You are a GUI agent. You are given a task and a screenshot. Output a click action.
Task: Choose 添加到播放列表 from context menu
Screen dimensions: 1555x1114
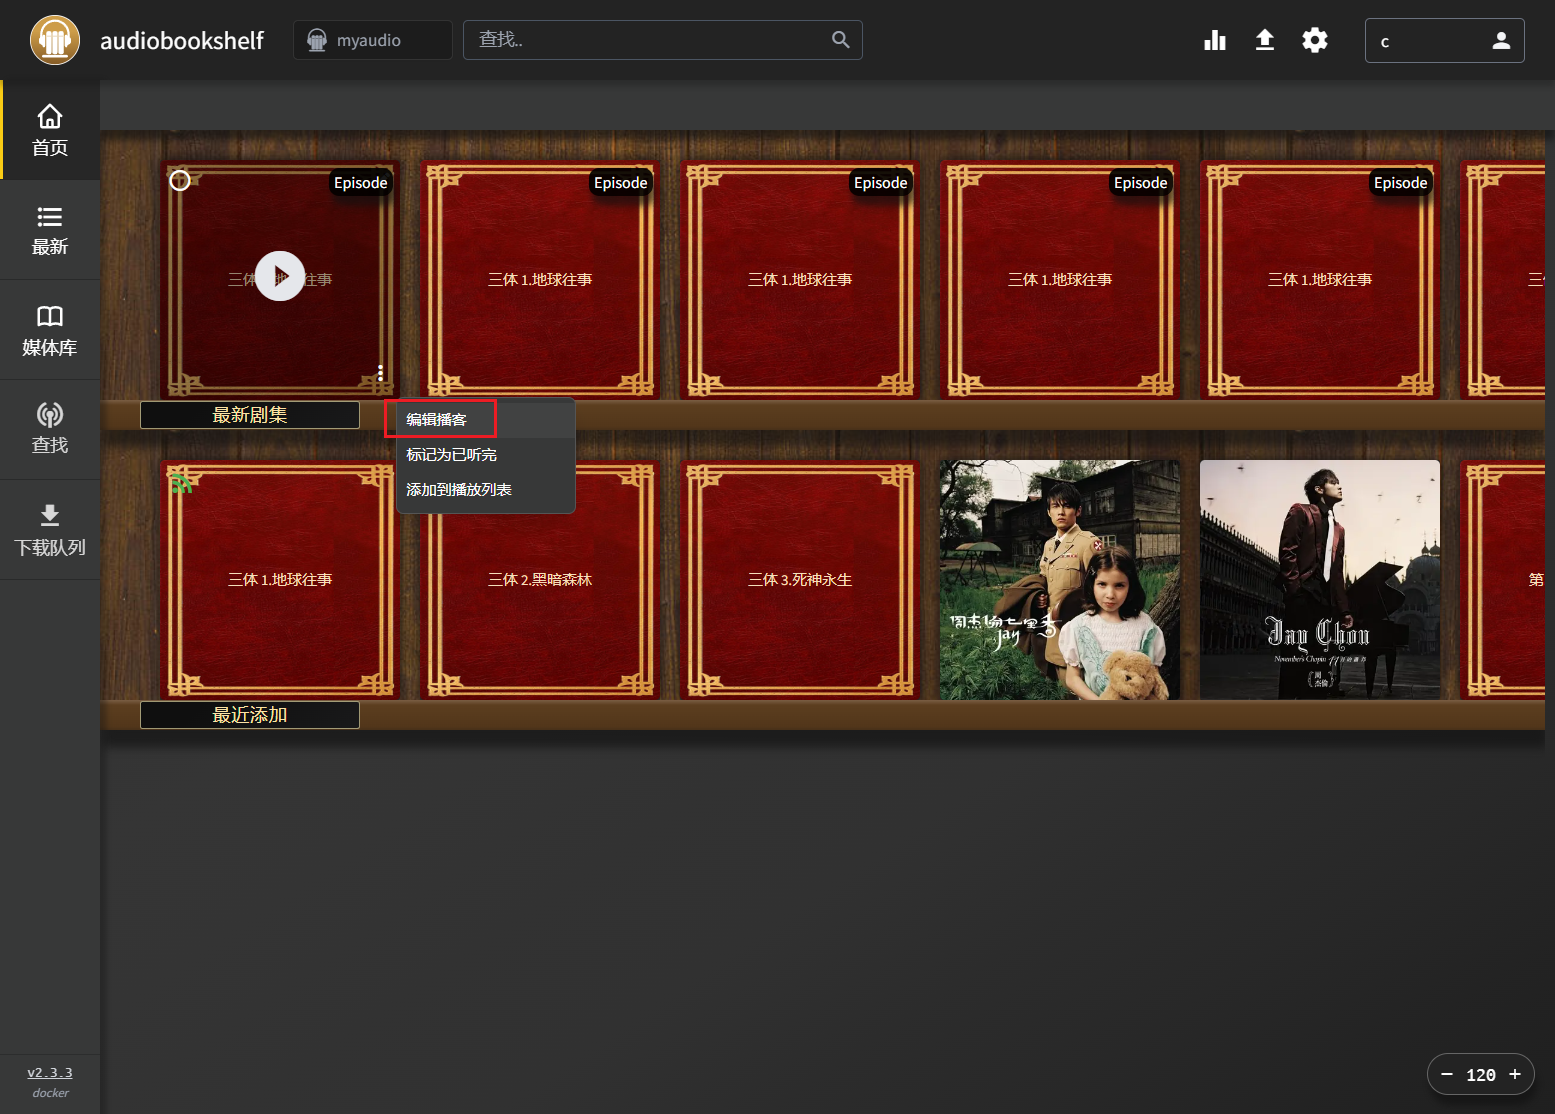(485, 490)
